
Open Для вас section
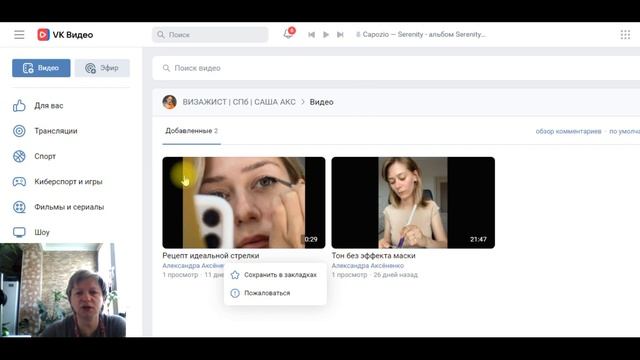(x=49, y=106)
